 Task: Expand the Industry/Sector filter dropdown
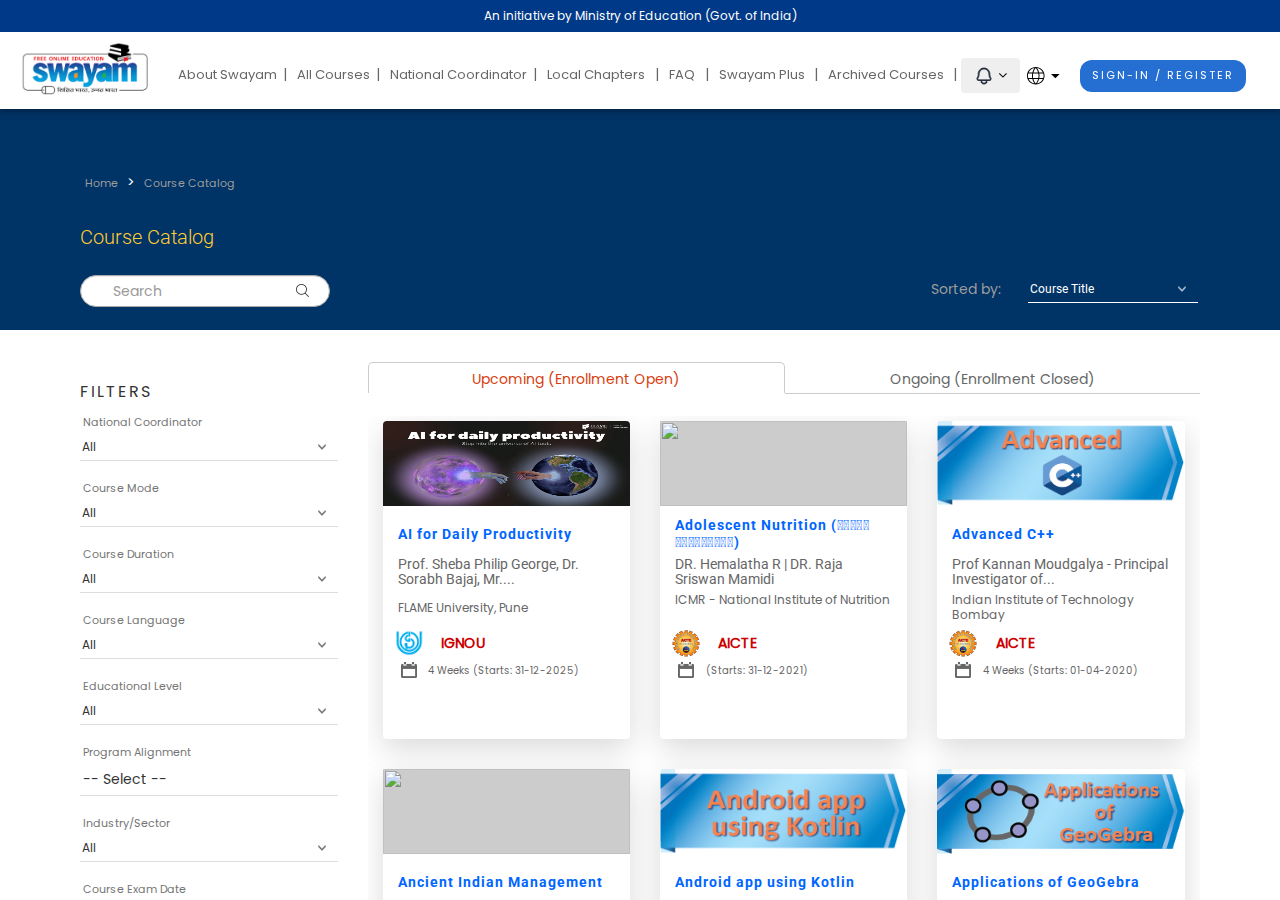209,848
